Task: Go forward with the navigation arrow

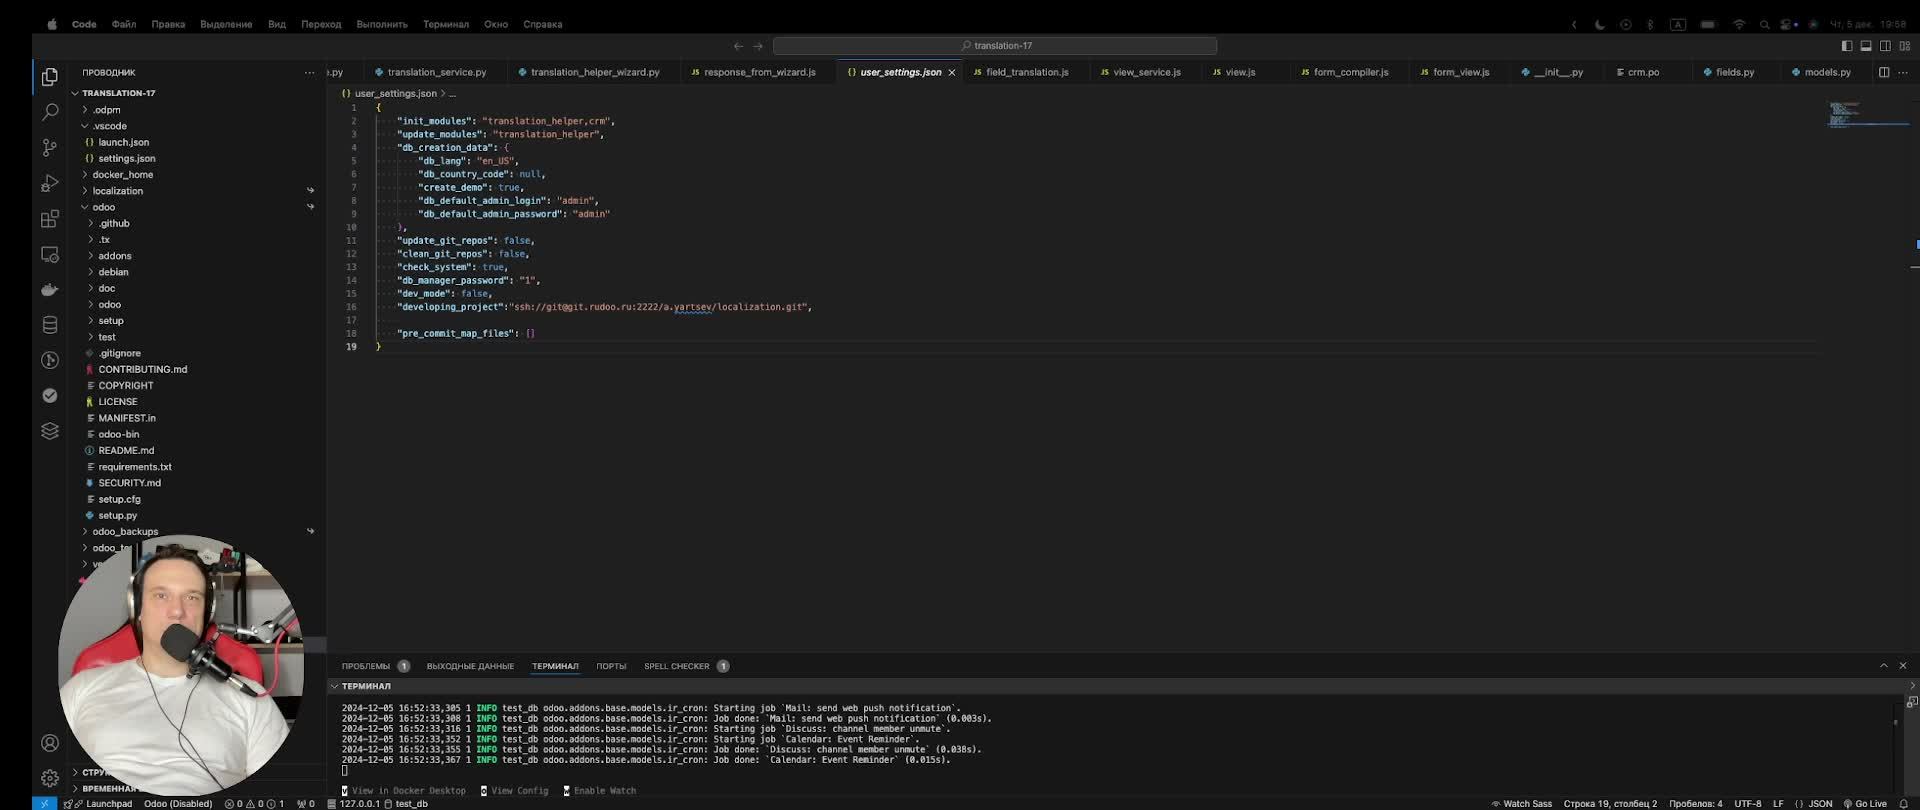Action: click(x=758, y=46)
